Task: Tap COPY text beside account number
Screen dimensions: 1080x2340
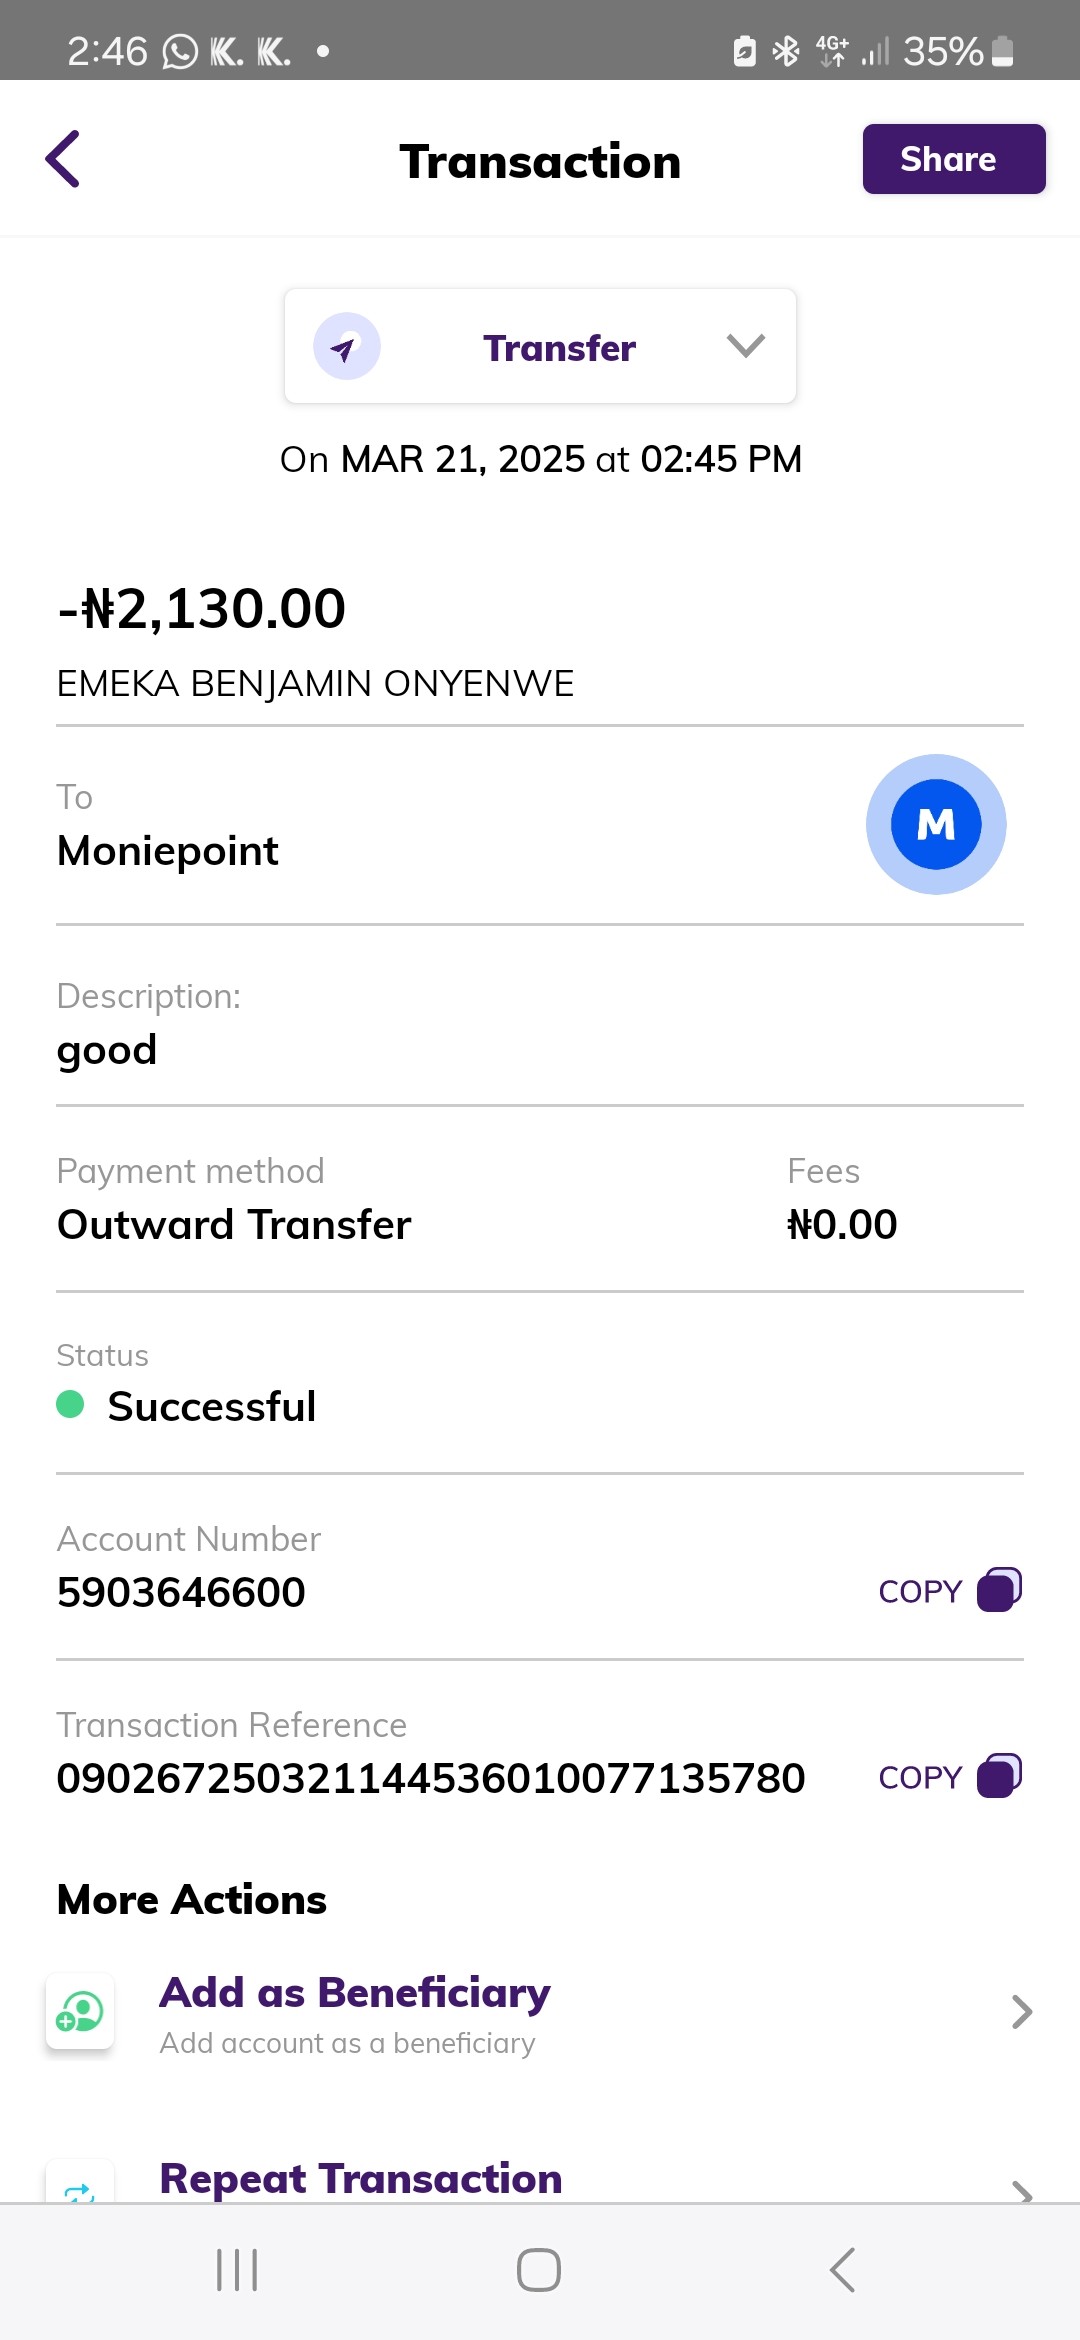Action: [920, 1591]
